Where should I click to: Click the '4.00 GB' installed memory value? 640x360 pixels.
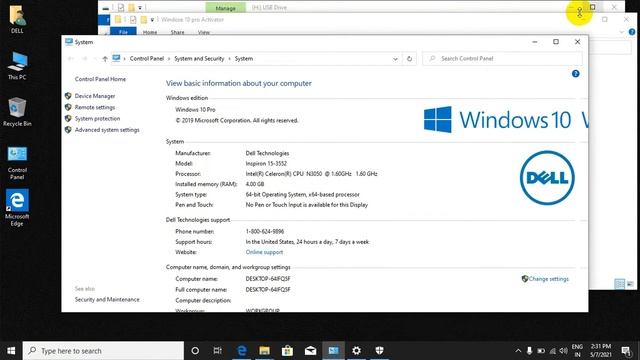pyautogui.click(x=255, y=184)
